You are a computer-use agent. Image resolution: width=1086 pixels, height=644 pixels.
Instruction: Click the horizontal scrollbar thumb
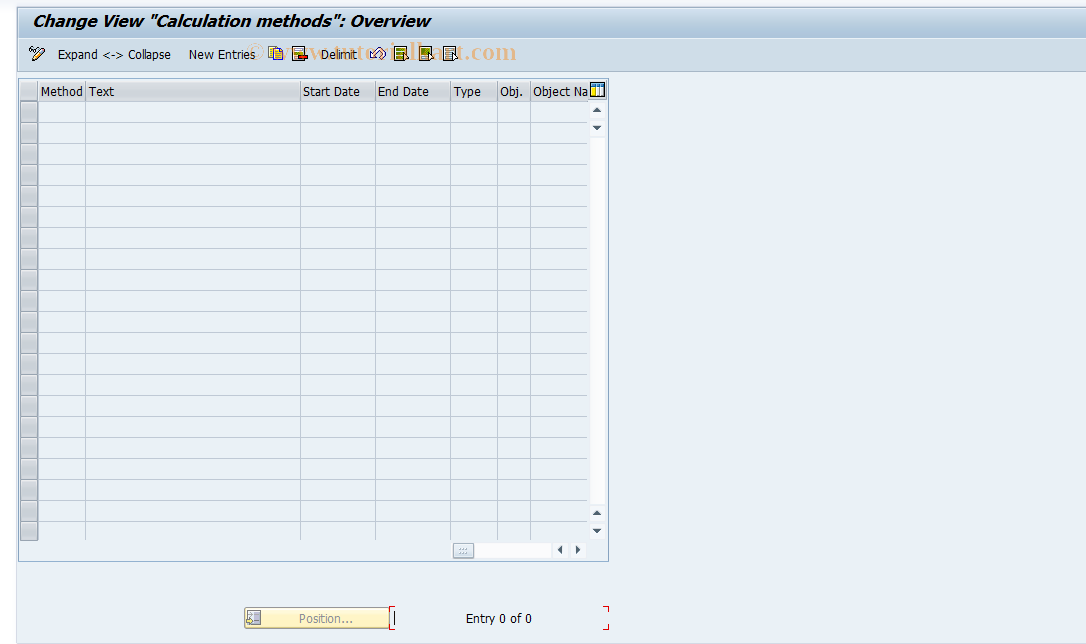tap(463, 551)
